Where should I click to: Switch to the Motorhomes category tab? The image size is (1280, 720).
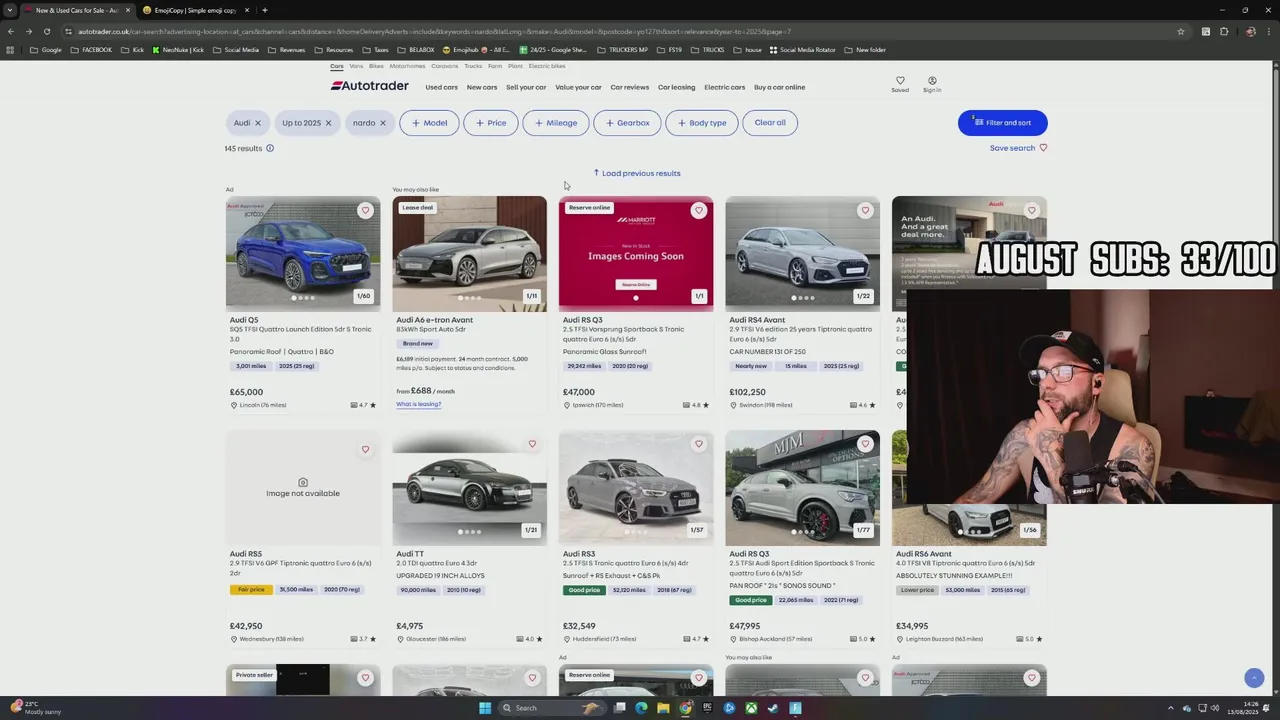tap(407, 66)
